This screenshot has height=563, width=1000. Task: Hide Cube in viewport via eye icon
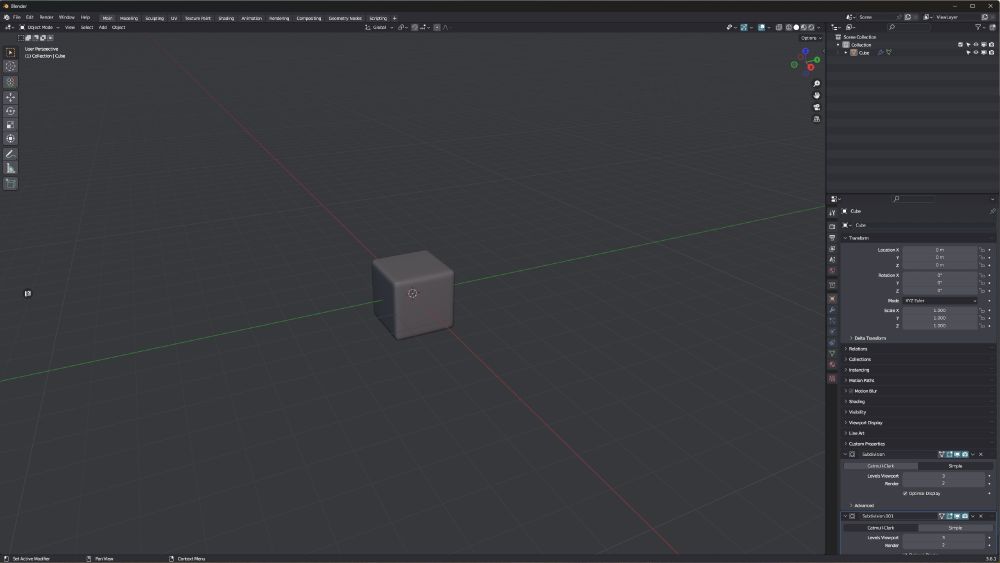(x=976, y=53)
